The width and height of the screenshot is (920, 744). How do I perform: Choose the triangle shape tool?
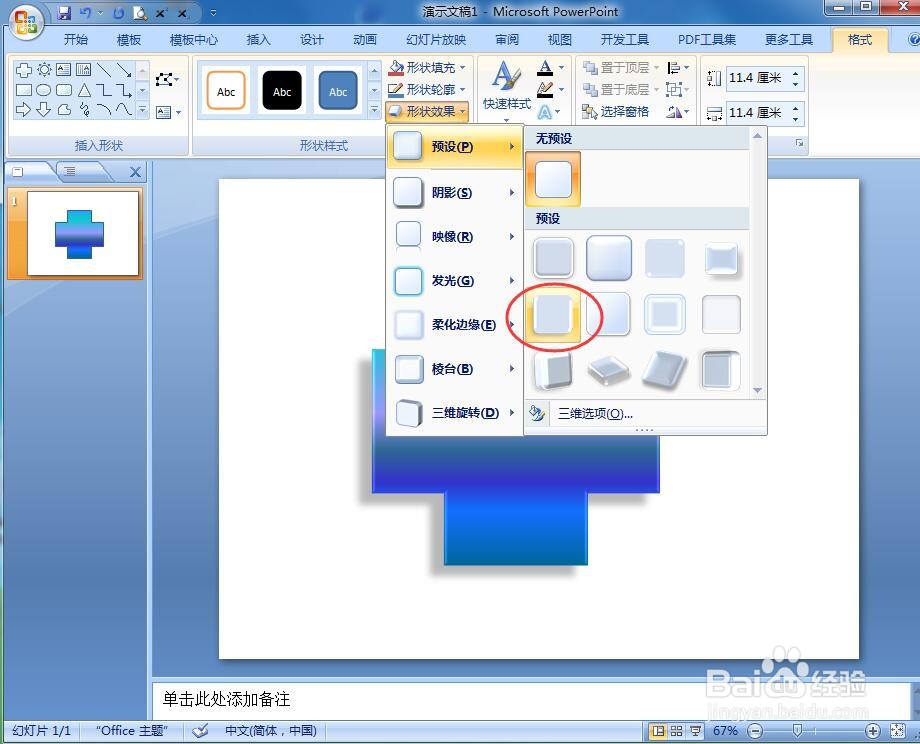tap(84, 90)
